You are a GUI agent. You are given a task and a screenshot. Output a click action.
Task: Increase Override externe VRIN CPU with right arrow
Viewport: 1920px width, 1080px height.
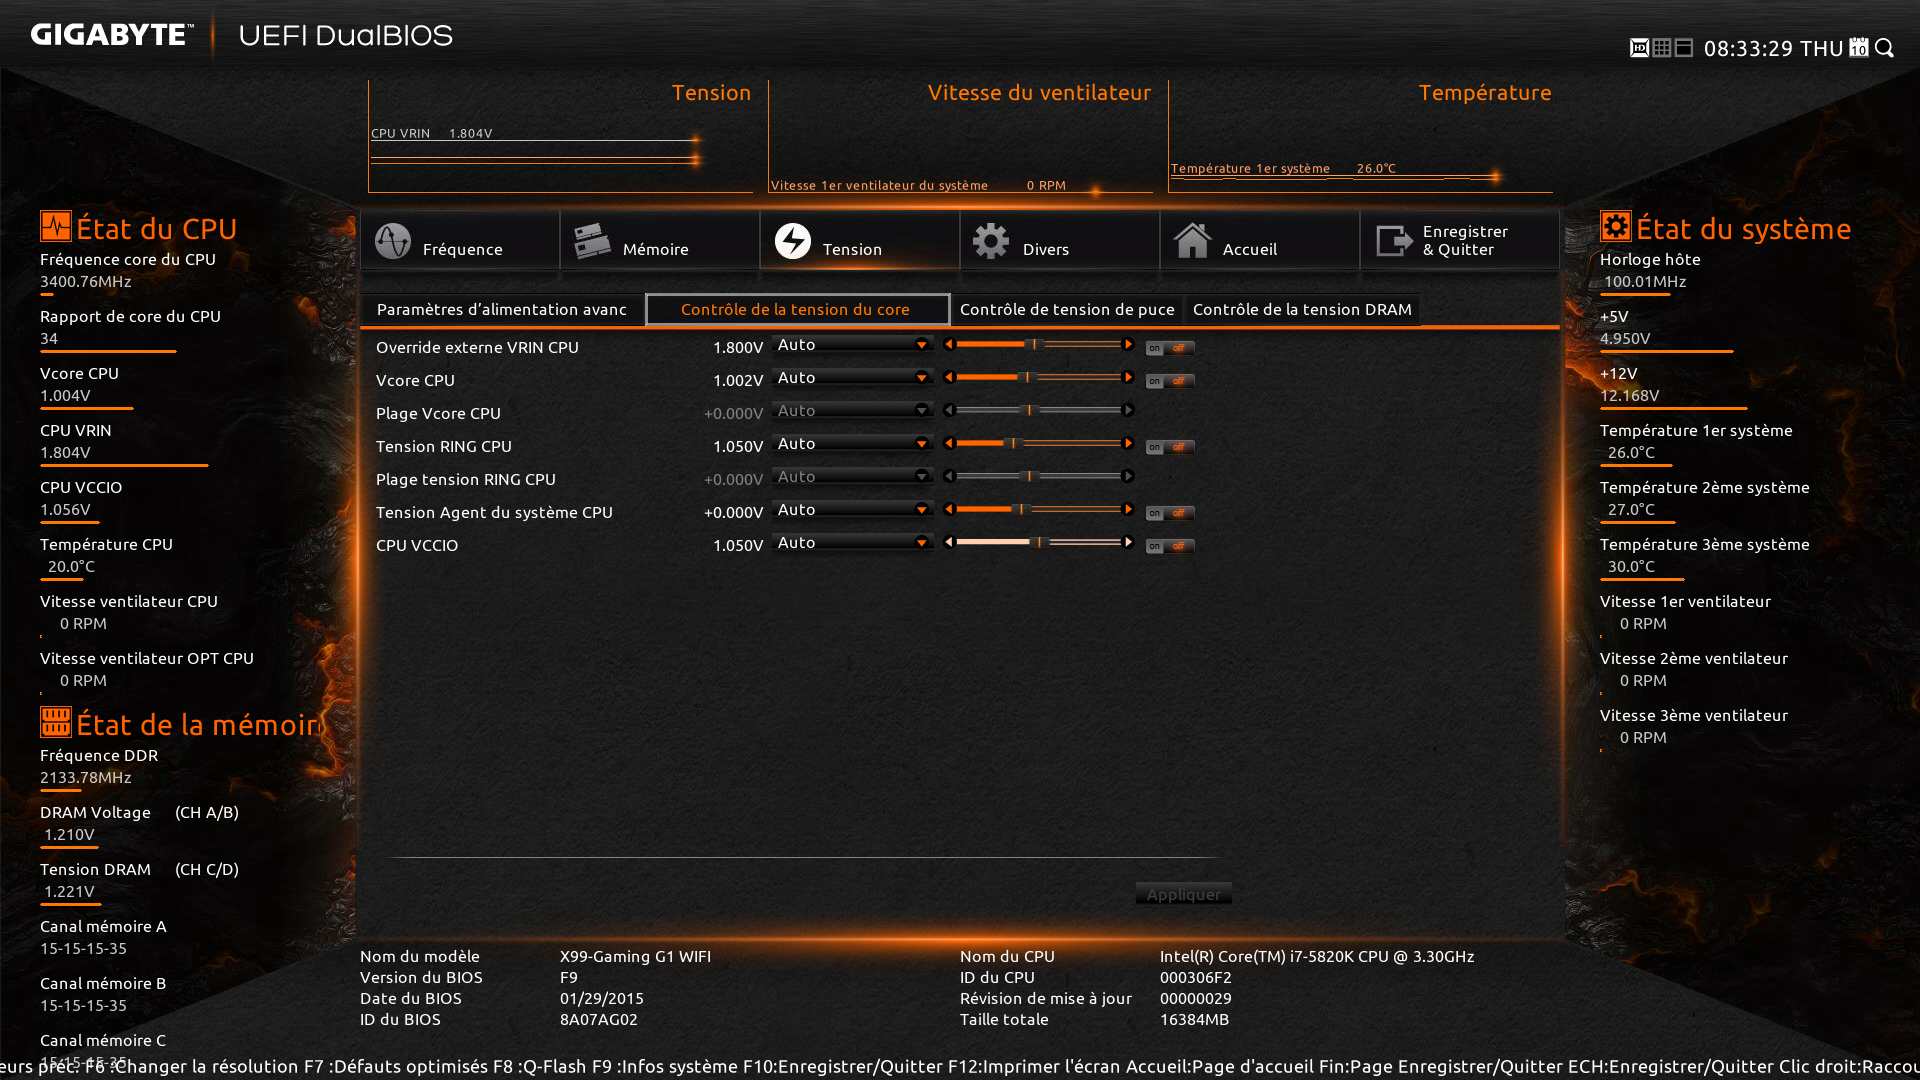1128,344
